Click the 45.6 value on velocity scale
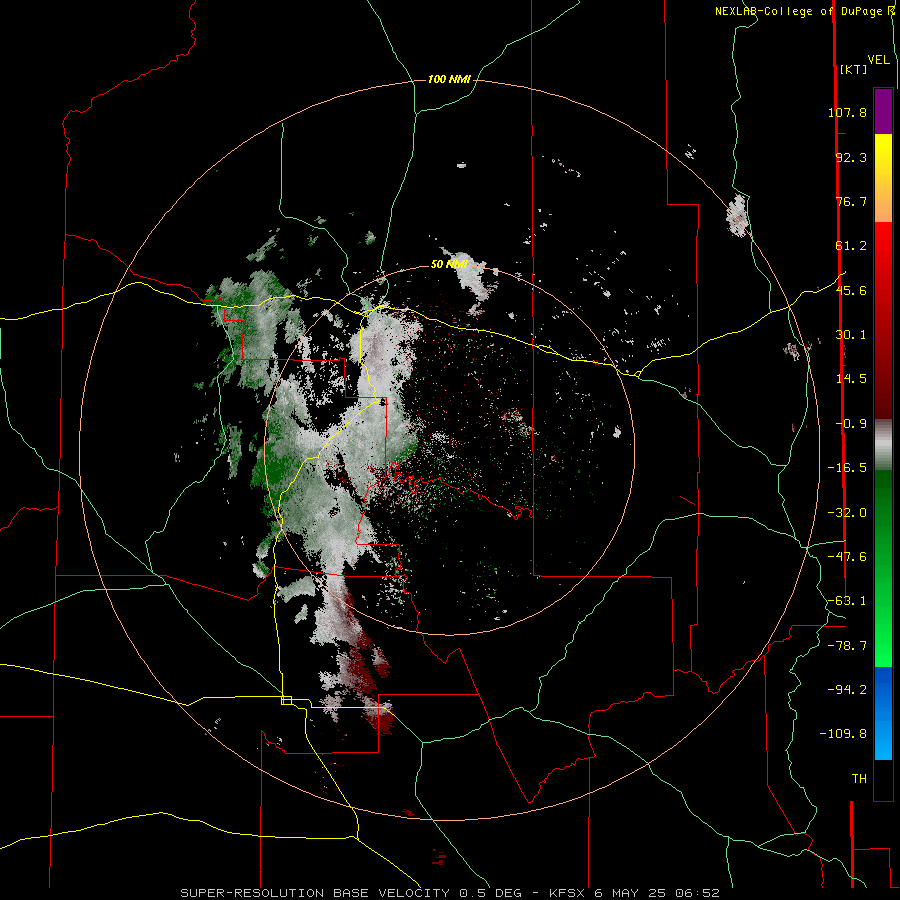The image size is (900, 900). pos(851,290)
